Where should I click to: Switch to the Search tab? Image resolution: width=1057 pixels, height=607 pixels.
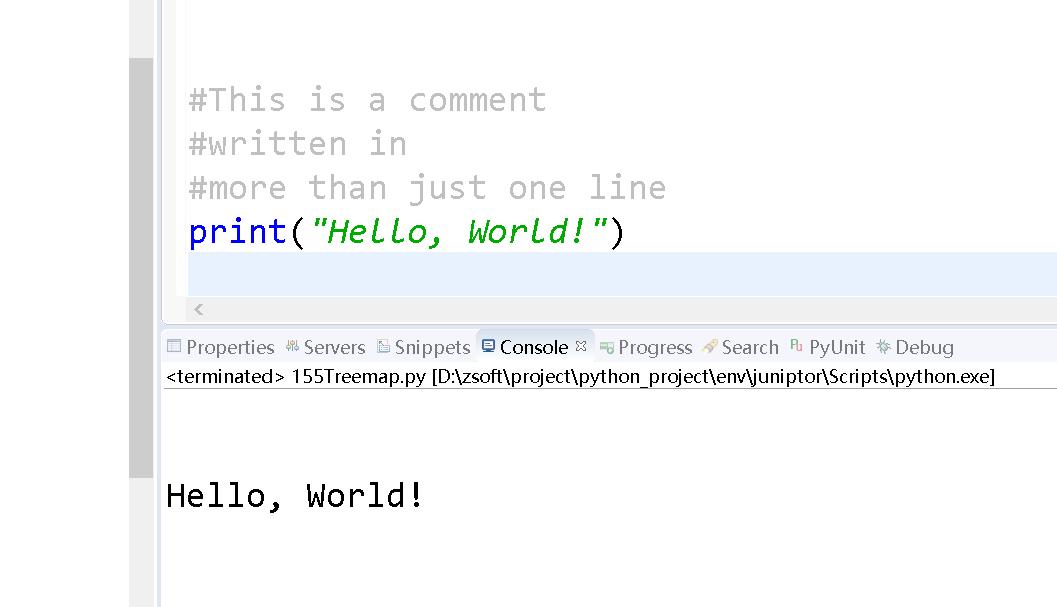point(750,347)
